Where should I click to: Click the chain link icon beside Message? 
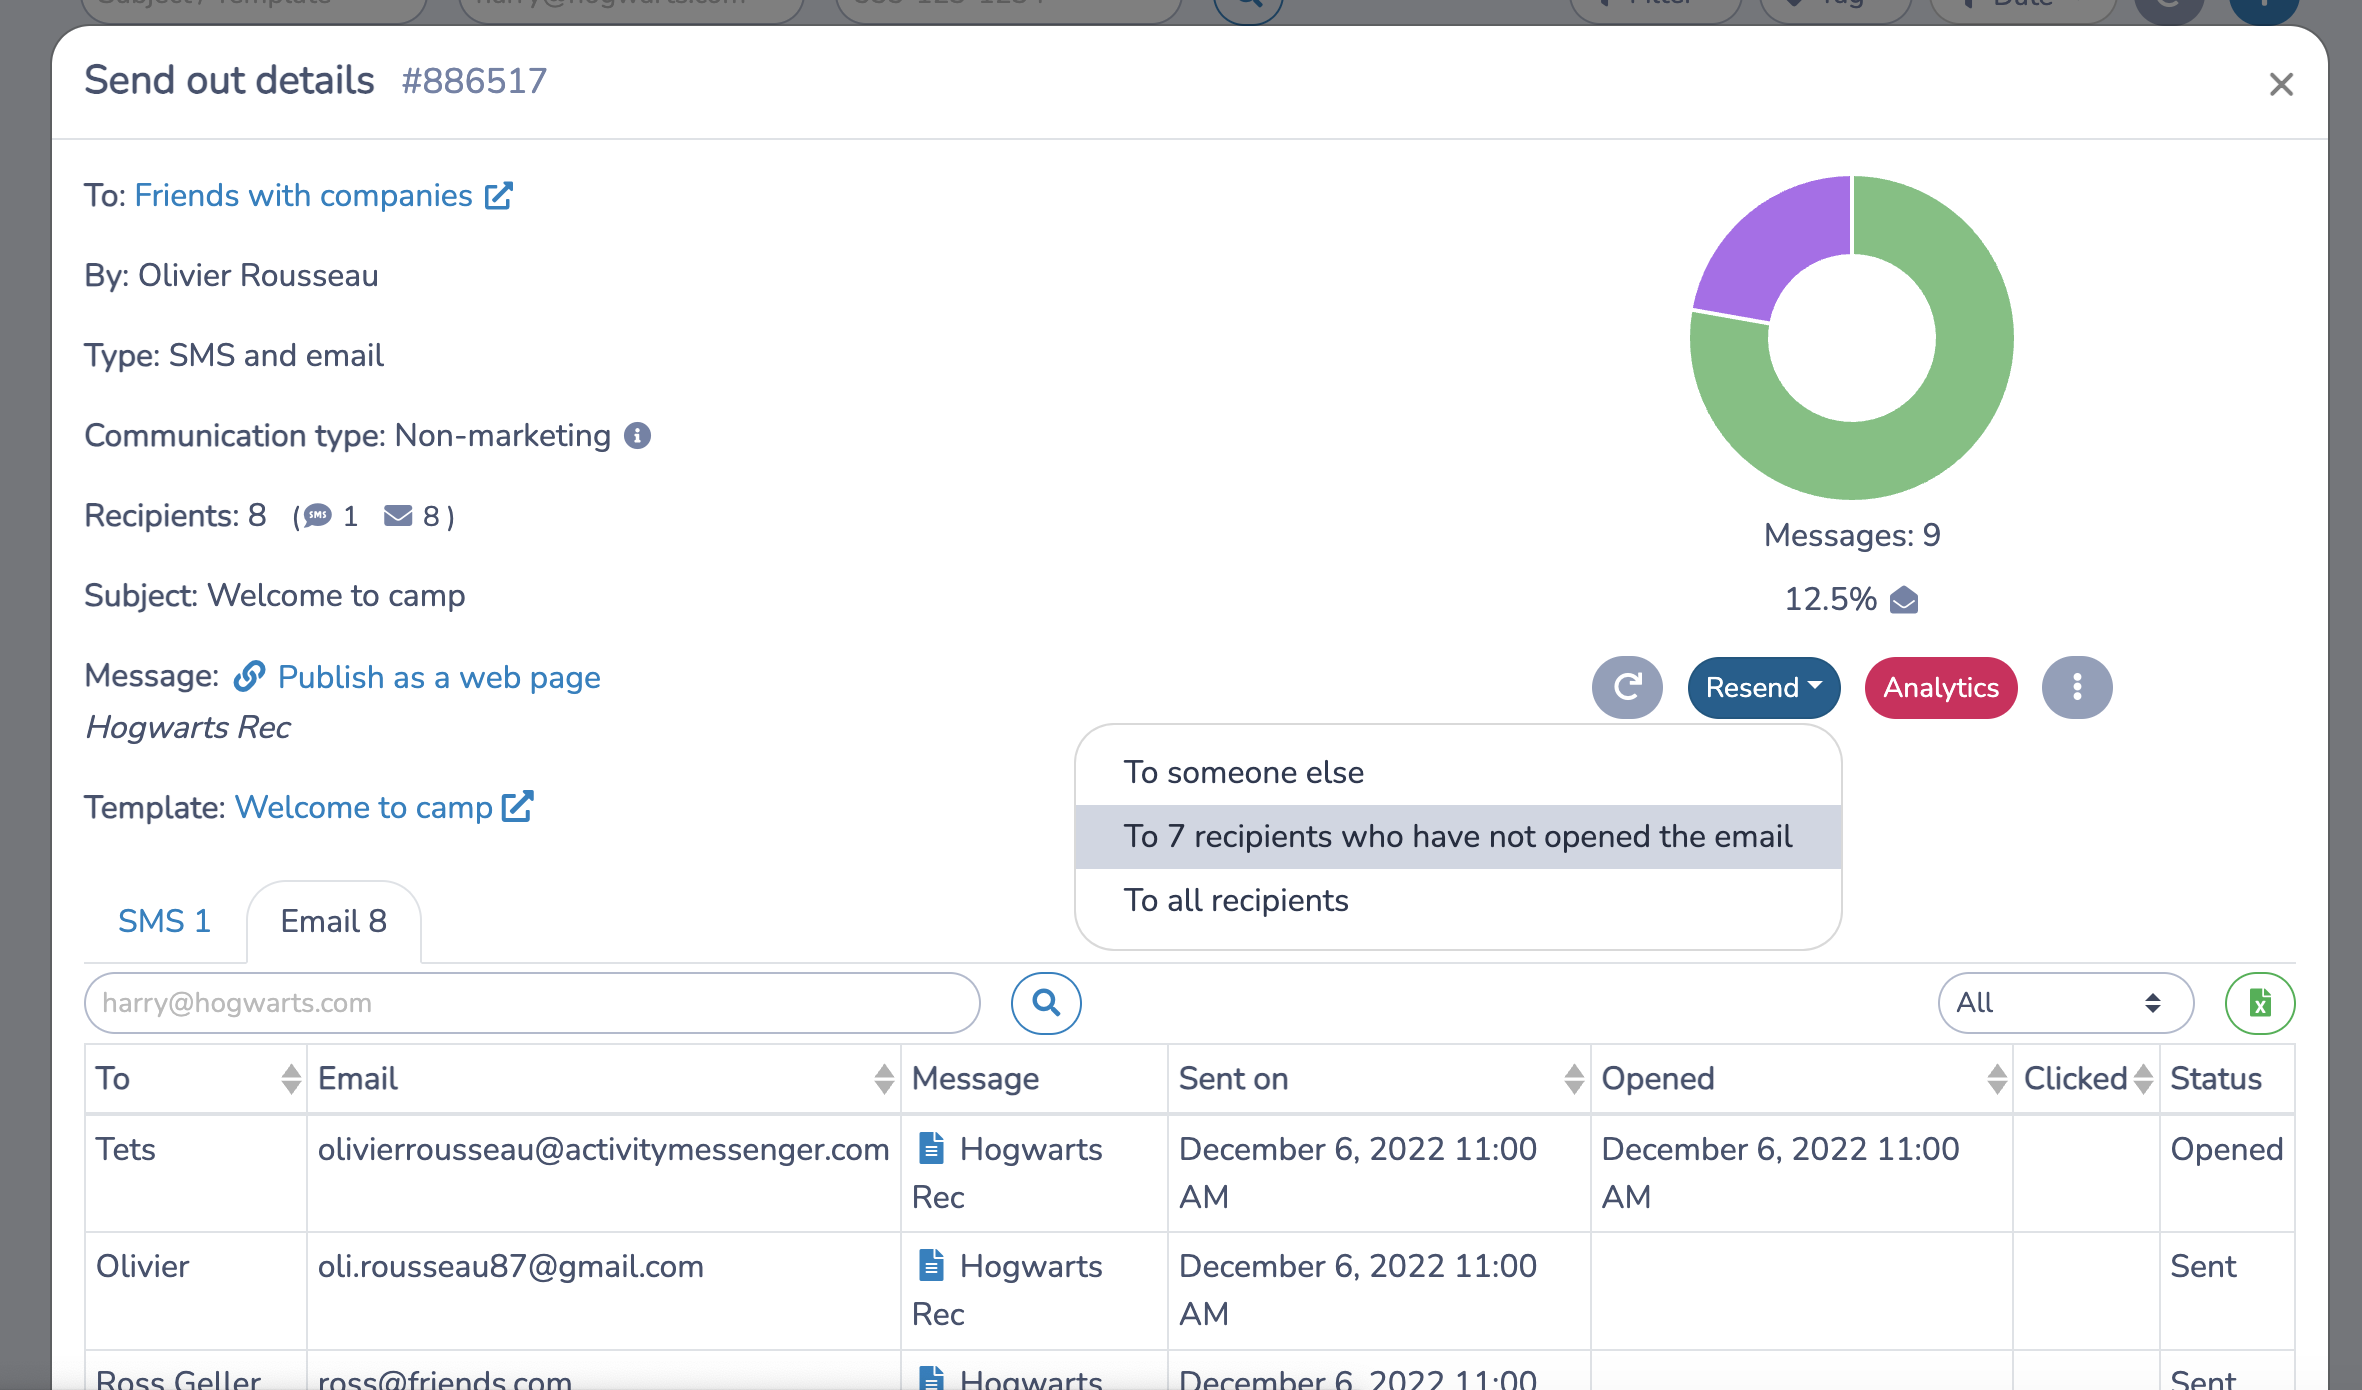coord(249,677)
